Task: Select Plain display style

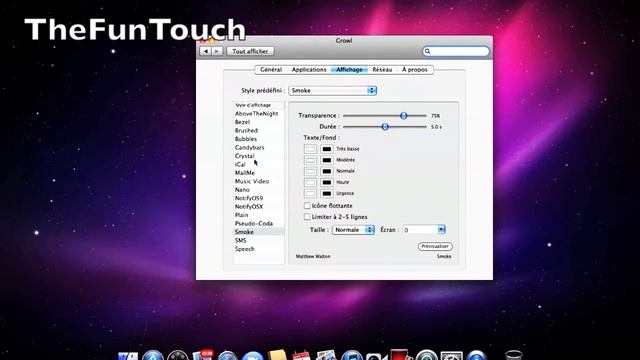Action: click(x=259, y=215)
